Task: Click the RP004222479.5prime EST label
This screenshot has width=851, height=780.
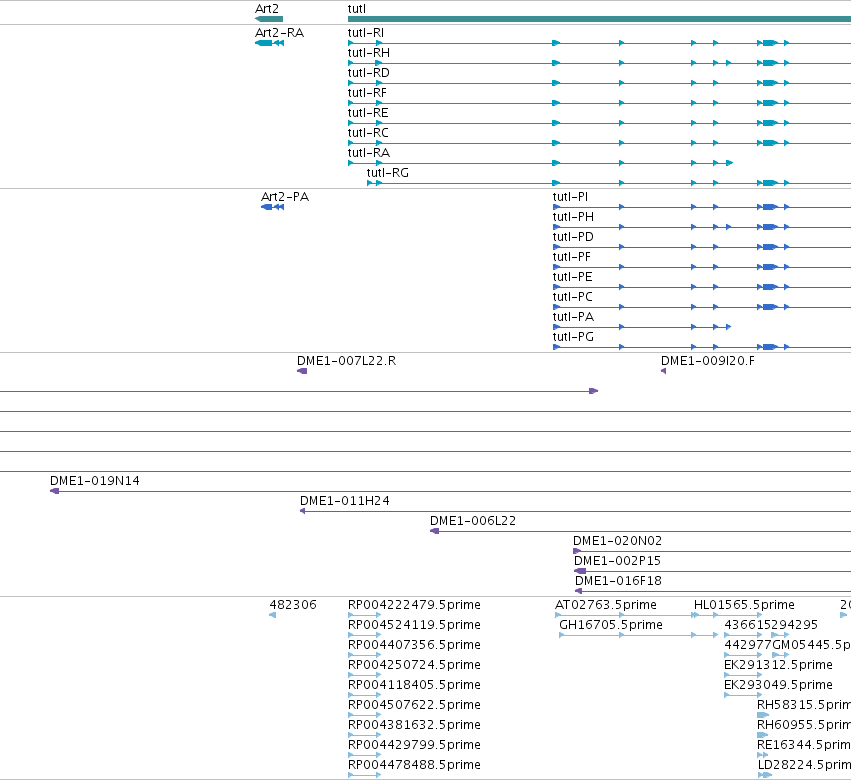Action: 414,605
